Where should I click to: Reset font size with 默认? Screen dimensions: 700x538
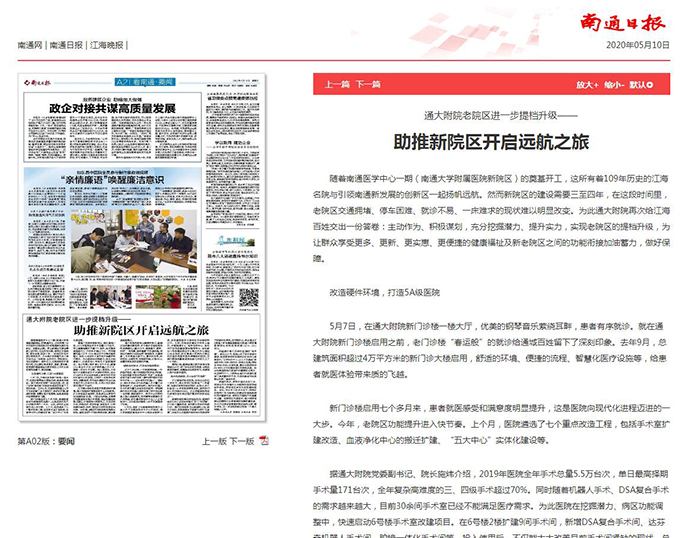click(x=641, y=85)
